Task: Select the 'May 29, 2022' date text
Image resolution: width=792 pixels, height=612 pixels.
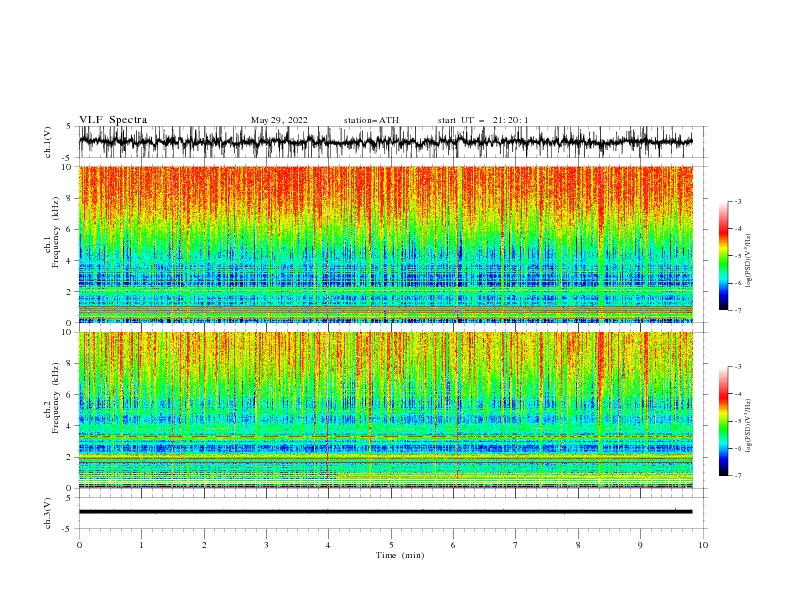Action: (279, 120)
